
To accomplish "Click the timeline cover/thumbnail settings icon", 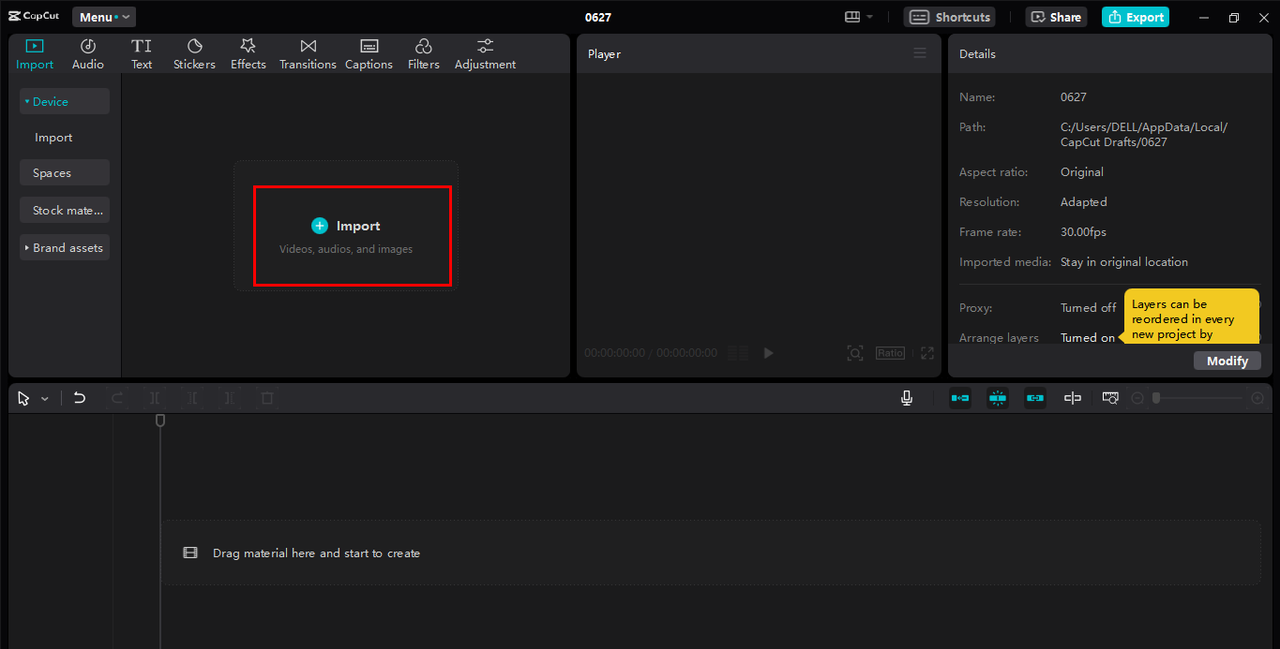I will coord(1110,398).
